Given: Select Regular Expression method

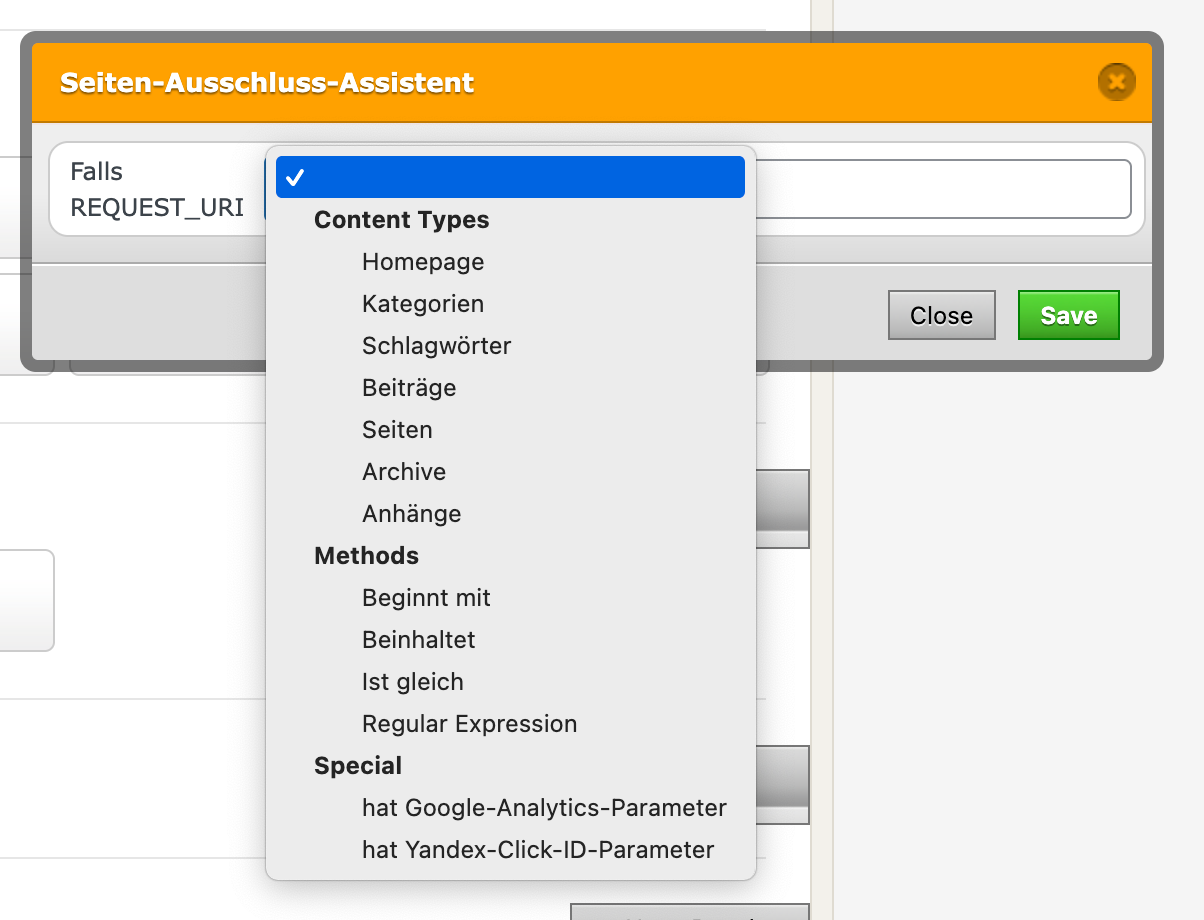Looking at the screenshot, I should pos(469,724).
